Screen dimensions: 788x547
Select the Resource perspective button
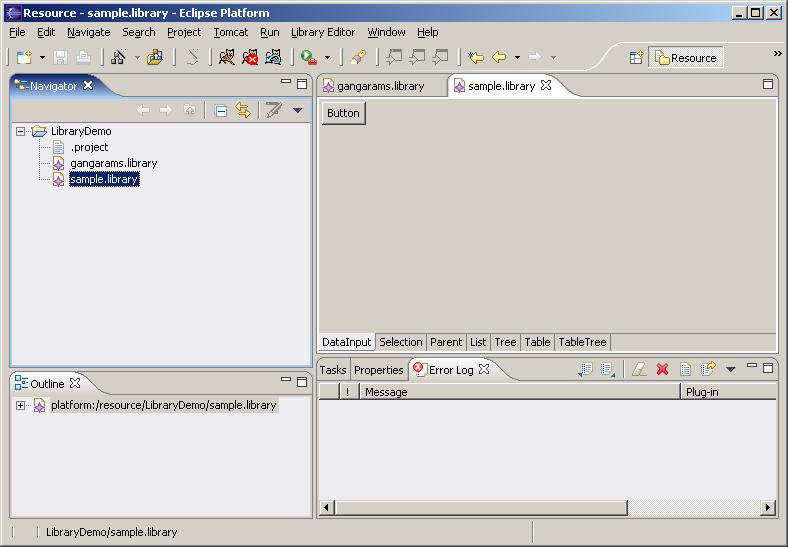coord(685,58)
